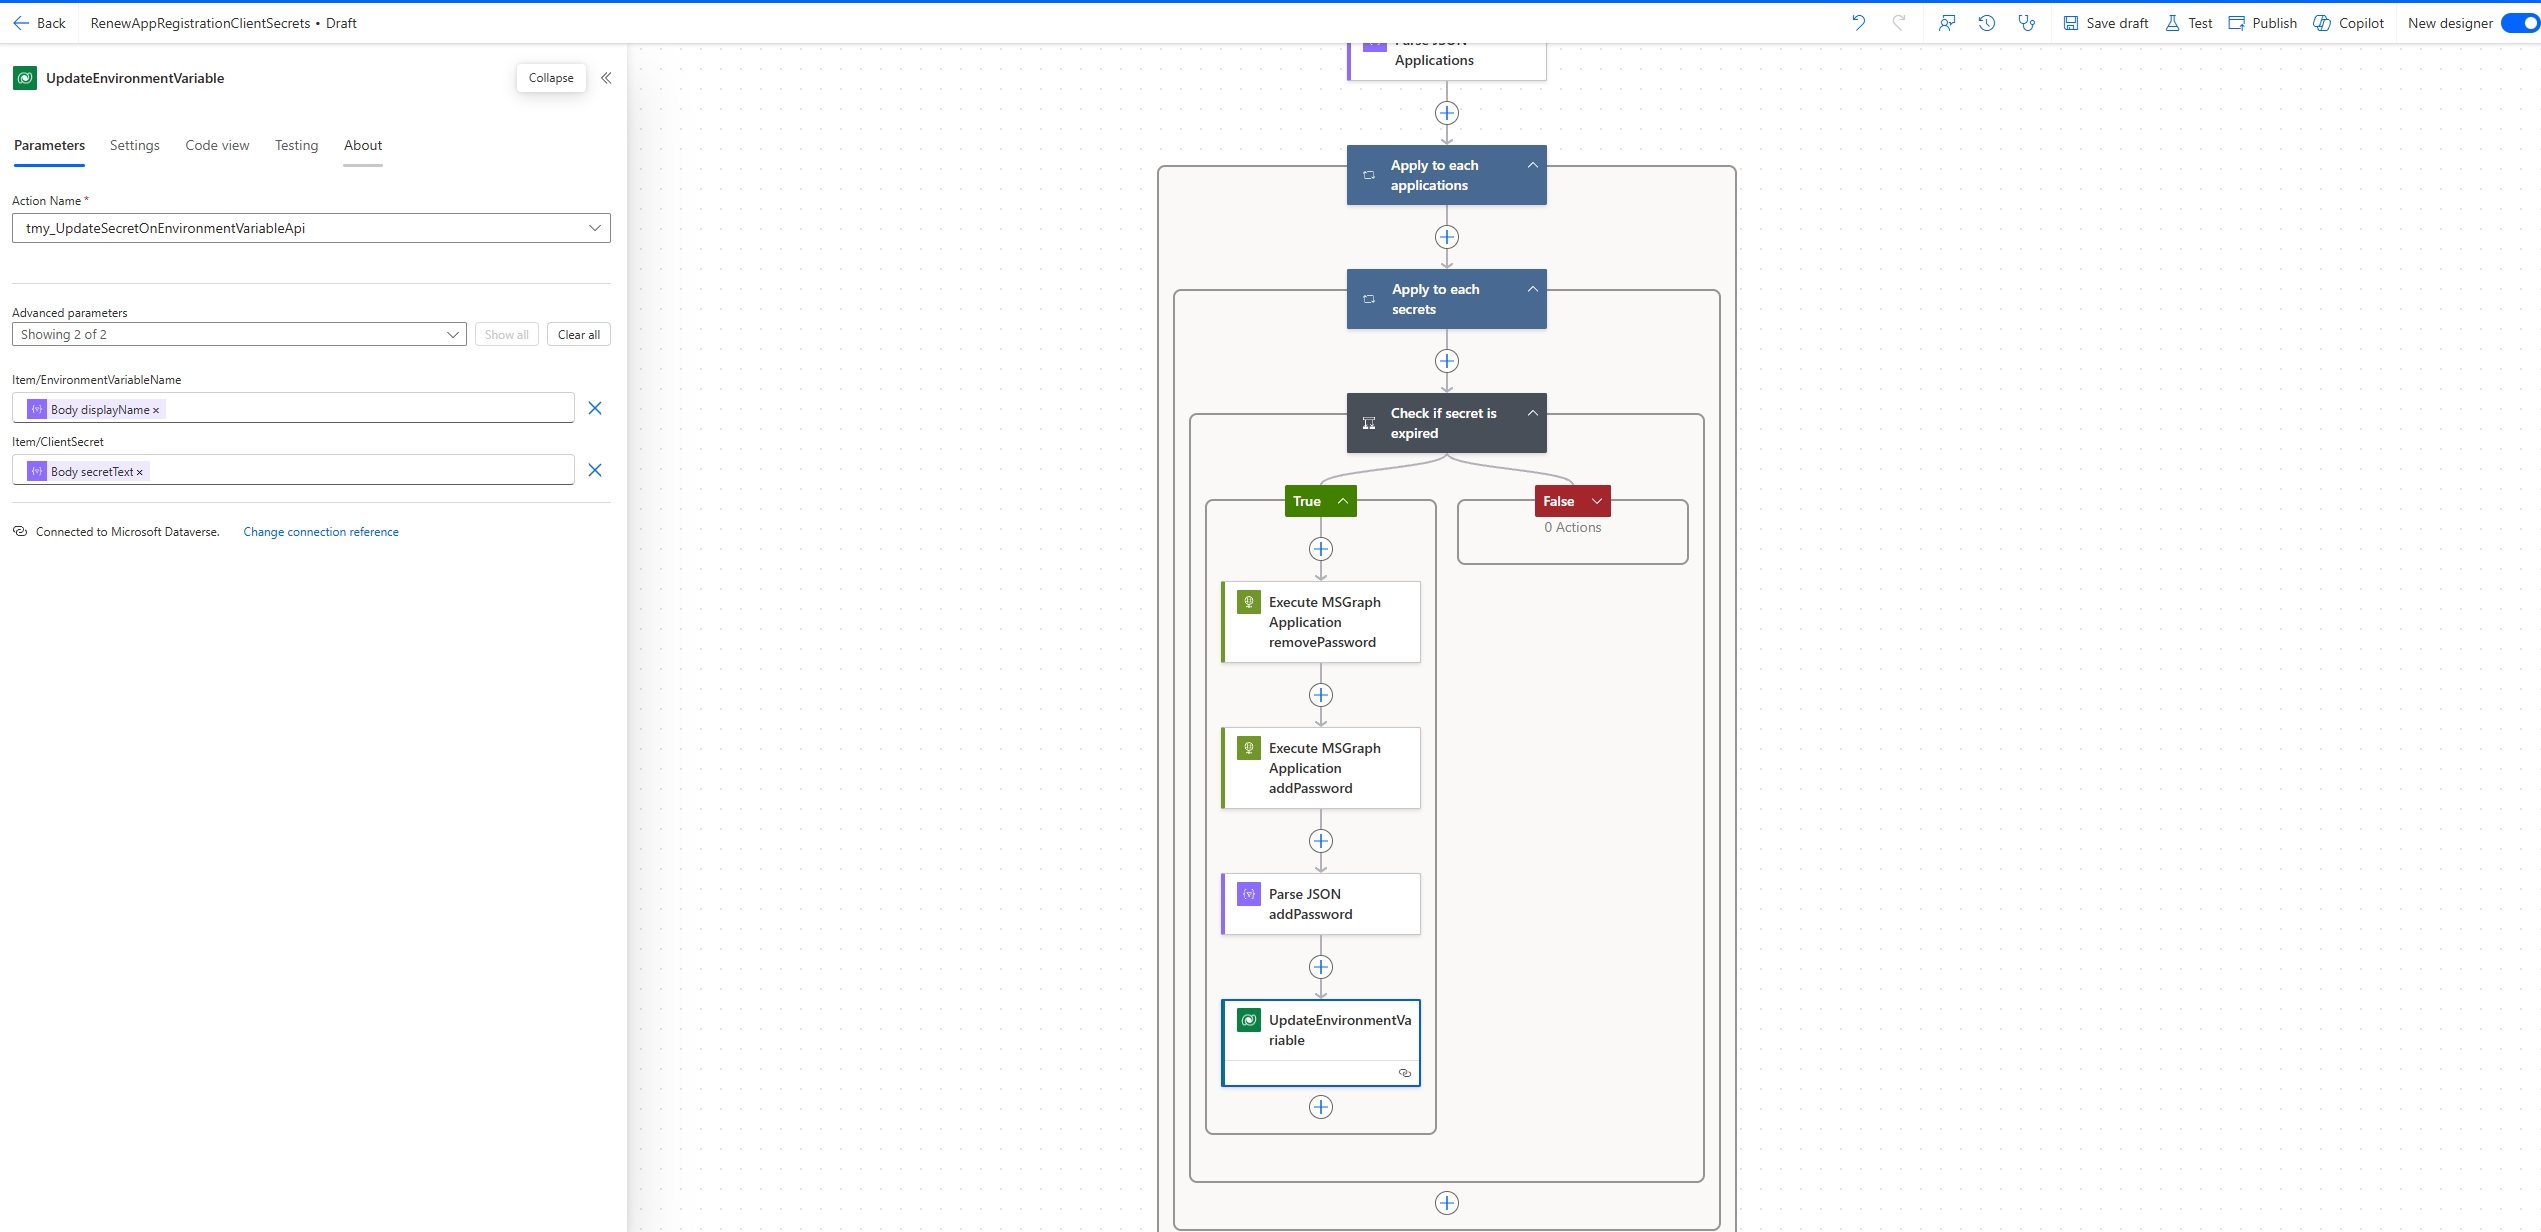Click the removePassword action's green connector icon
The image size is (2541, 1232).
pyautogui.click(x=1249, y=602)
